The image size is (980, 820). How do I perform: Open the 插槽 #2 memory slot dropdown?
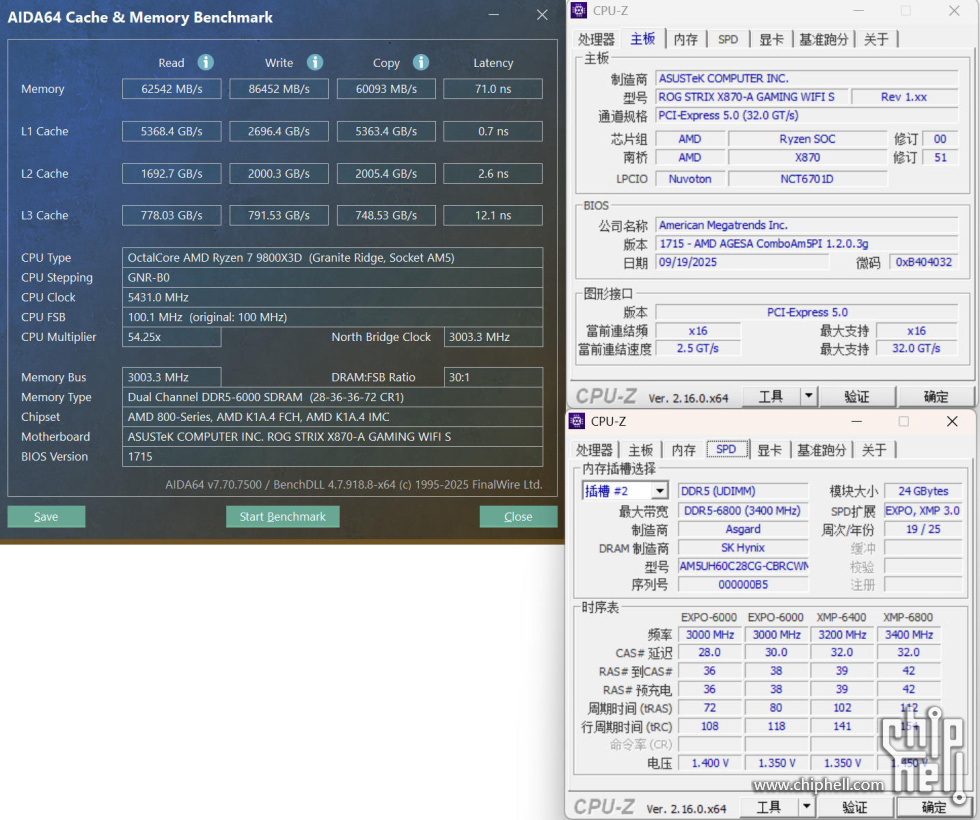click(x=659, y=491)
